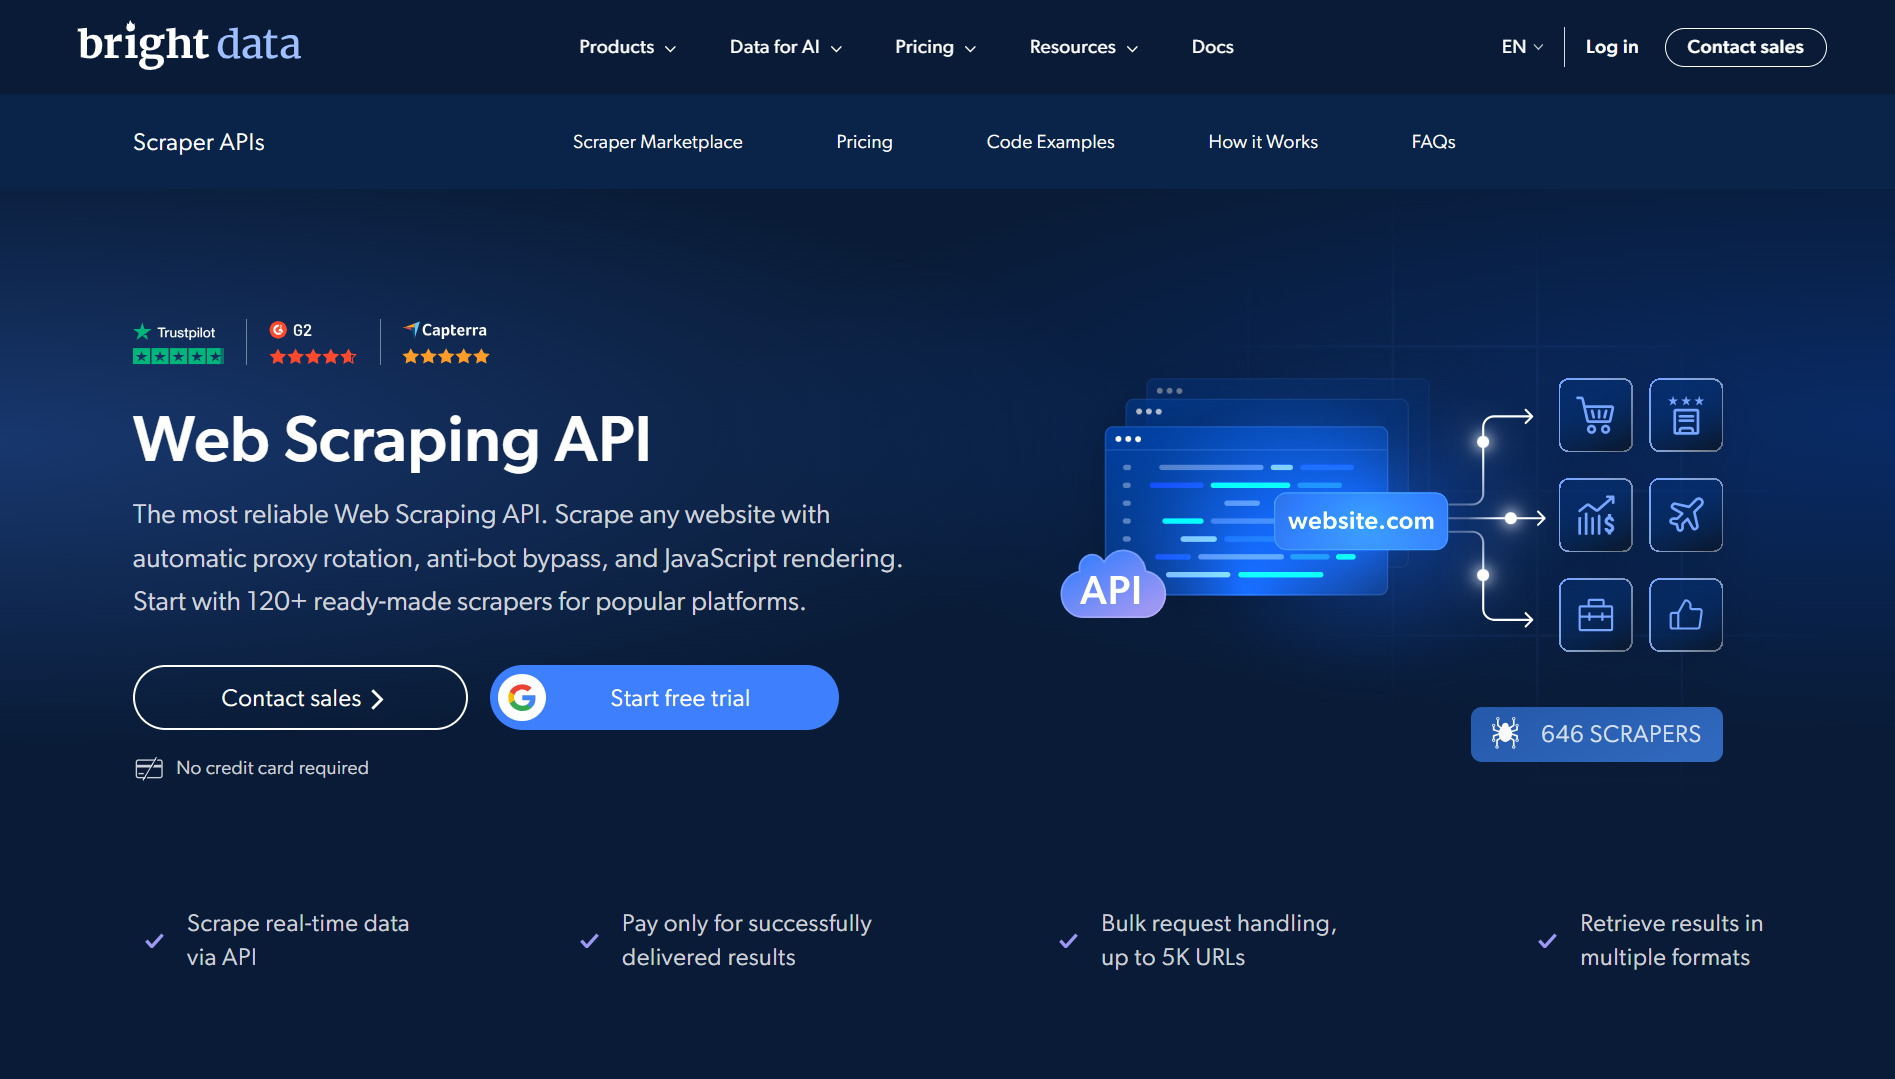
Task: Expand the Resources dropdown
Action: coord(1082,47)
